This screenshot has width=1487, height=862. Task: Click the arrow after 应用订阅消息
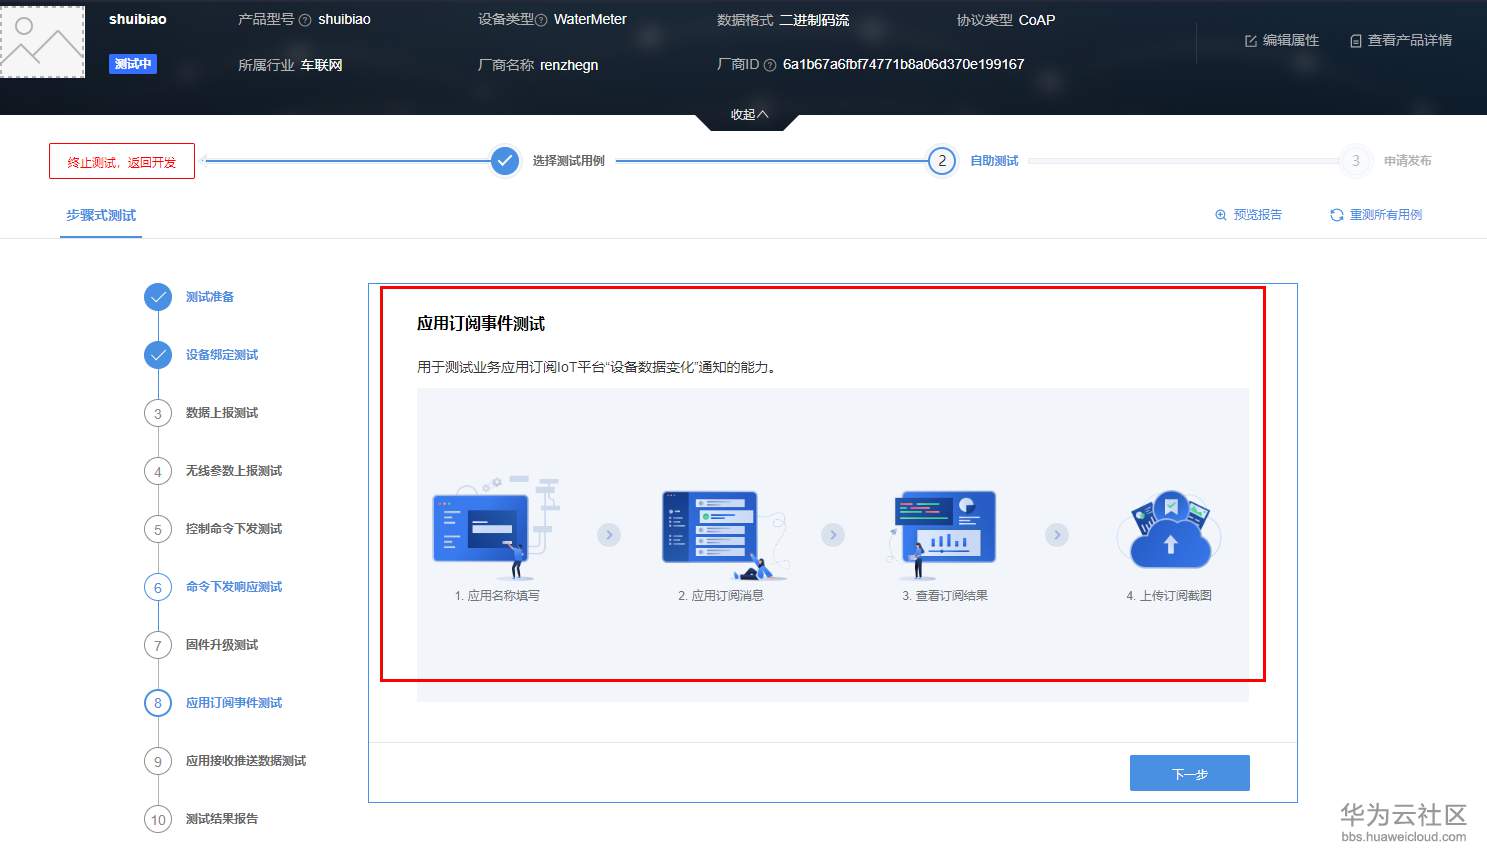[x=833, y=535]
